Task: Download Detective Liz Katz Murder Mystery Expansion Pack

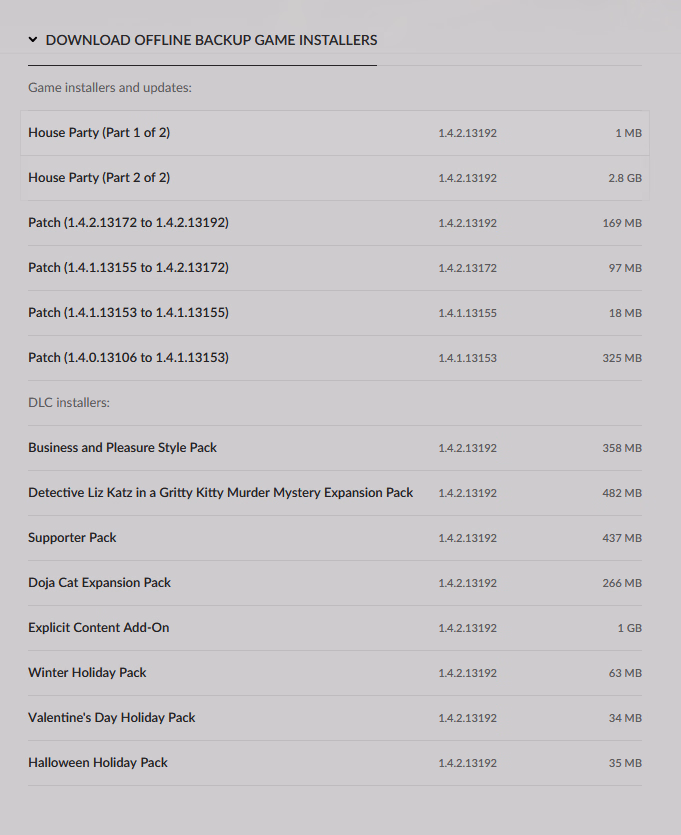Action: (x=220, y=493)
